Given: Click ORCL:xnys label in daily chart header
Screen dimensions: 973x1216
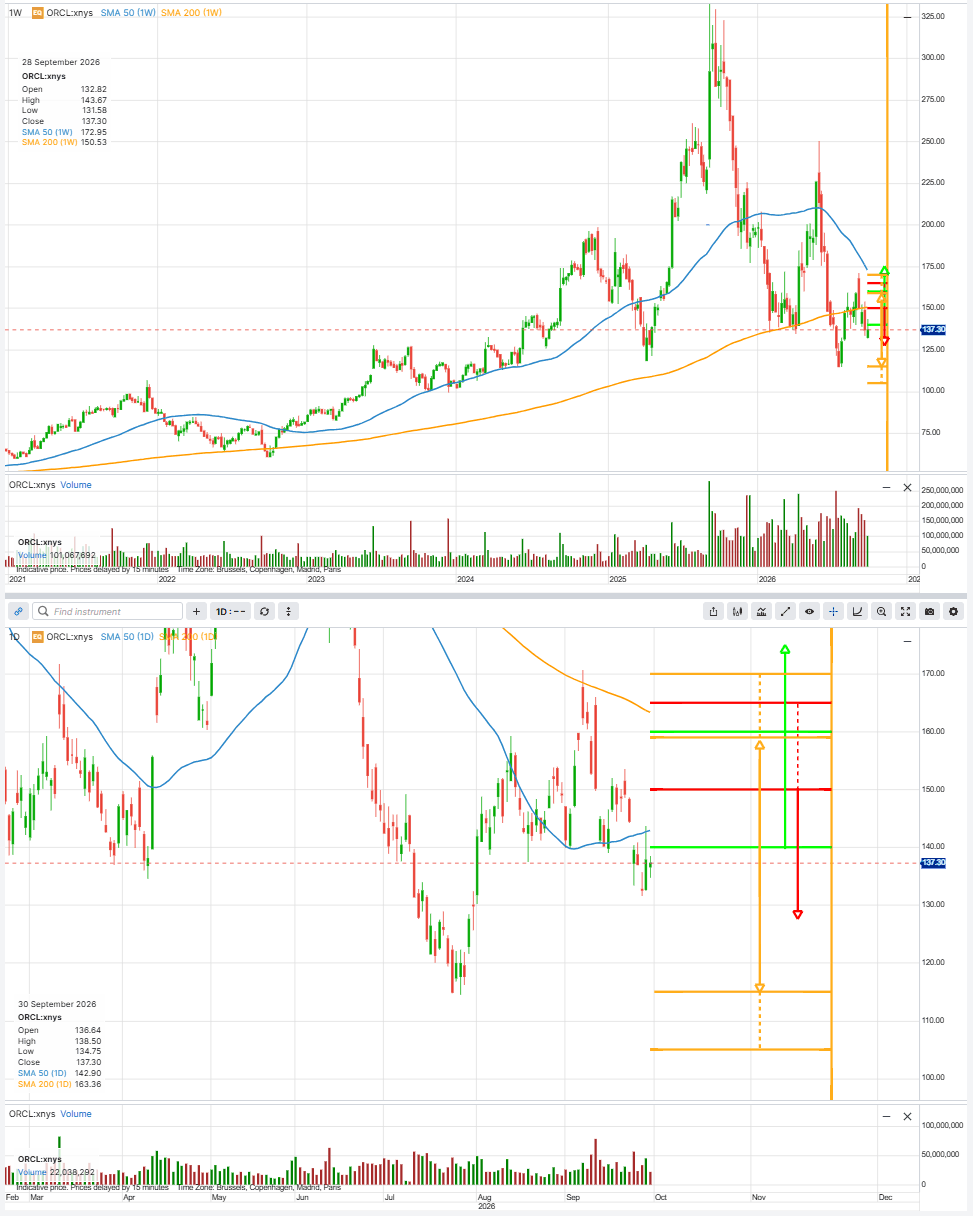Looking at the screenshot, I should (x=69, y=636).
